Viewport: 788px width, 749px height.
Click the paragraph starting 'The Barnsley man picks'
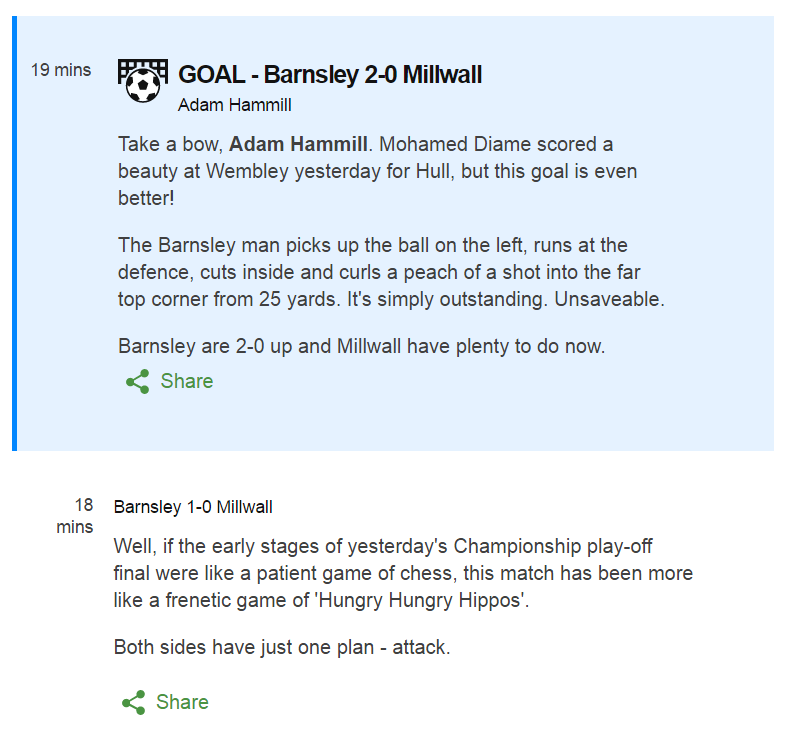[391, 272]
